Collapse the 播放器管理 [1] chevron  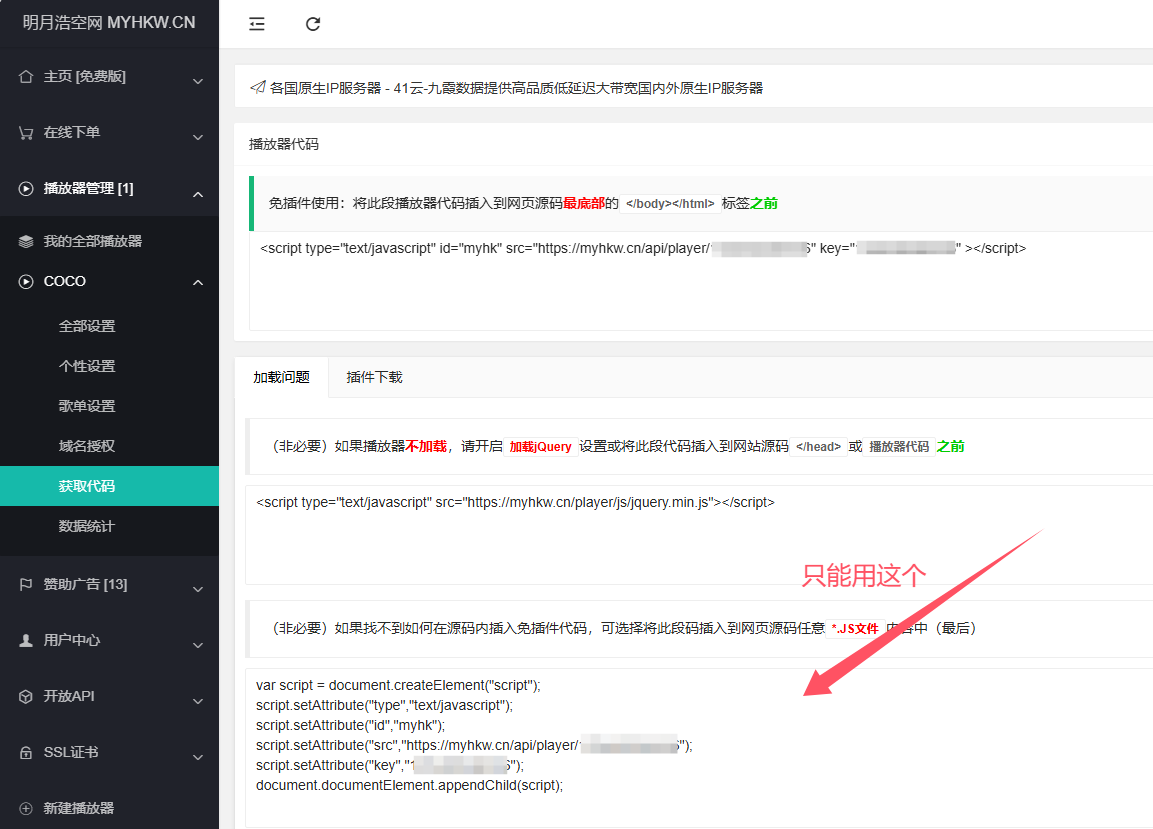click(x=198, y=194)
